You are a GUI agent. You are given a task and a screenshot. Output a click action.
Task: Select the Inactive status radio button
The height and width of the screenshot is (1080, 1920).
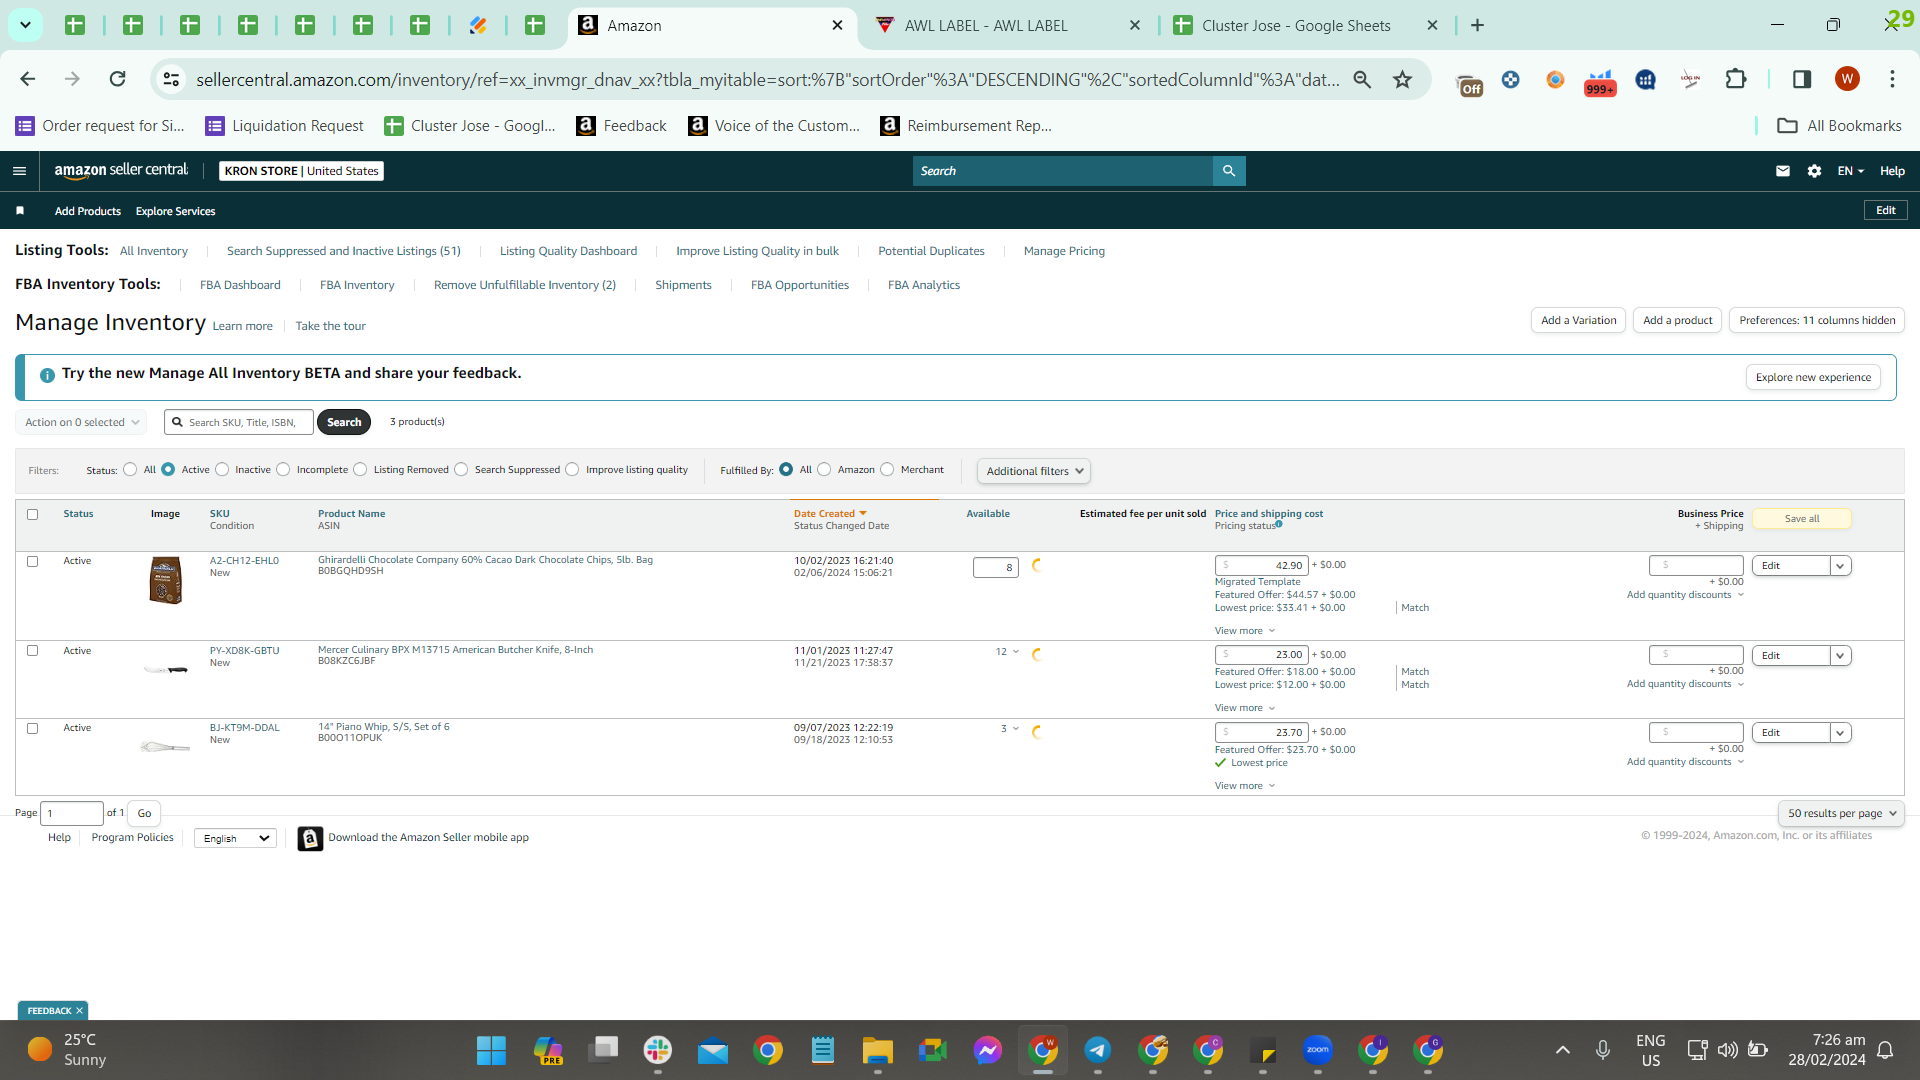click(x=222, y=470)
